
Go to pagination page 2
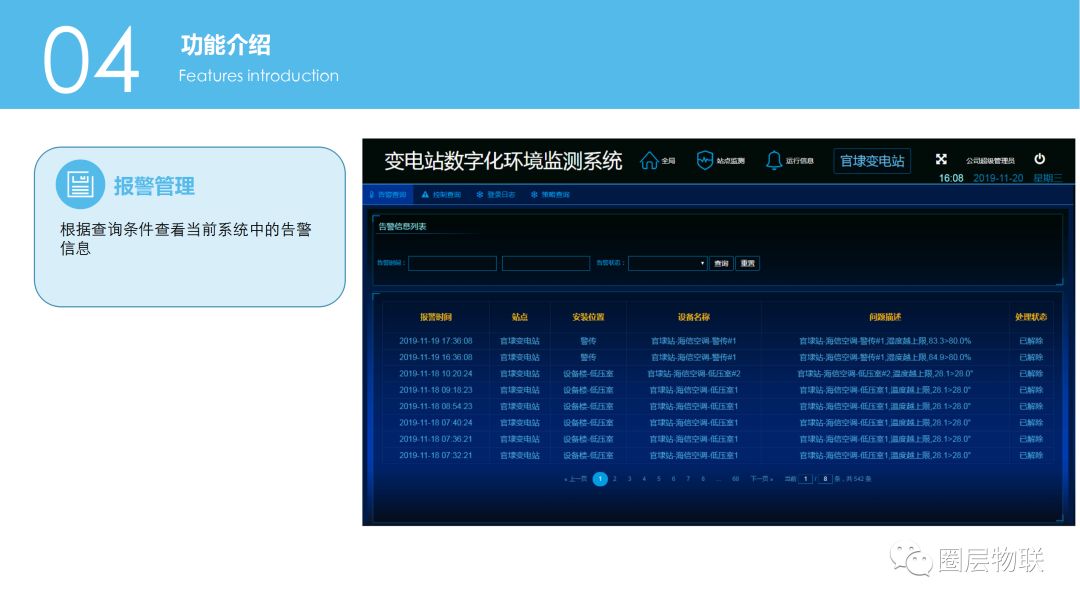615,479
